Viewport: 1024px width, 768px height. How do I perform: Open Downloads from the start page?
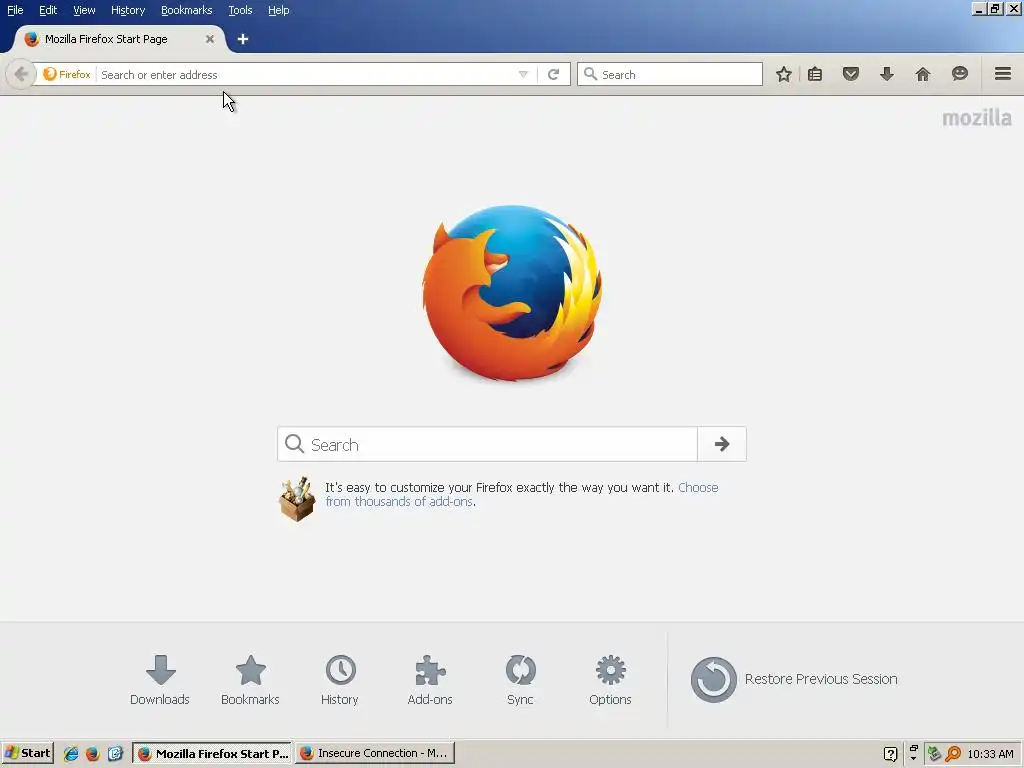160,680
